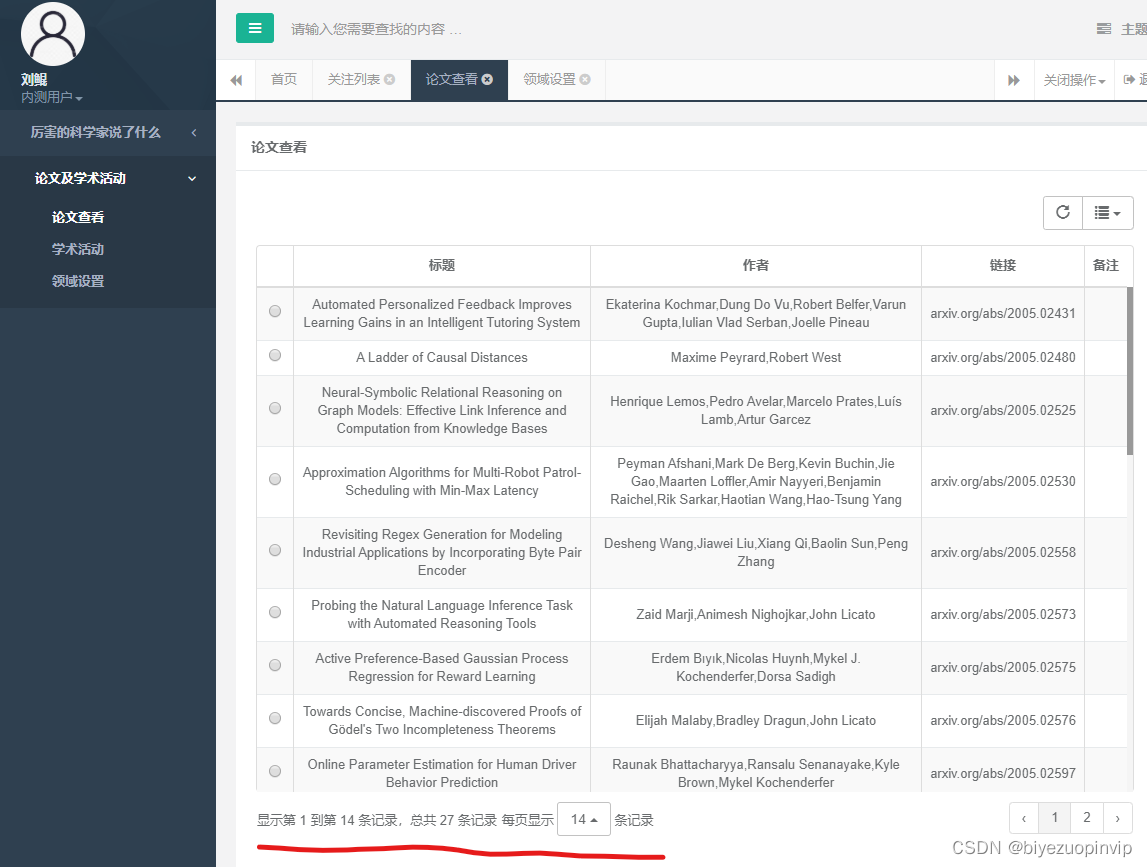Click link arxiv.org/abs/2005.02530
1147x867 pixels.
(x=1003, y=481)
